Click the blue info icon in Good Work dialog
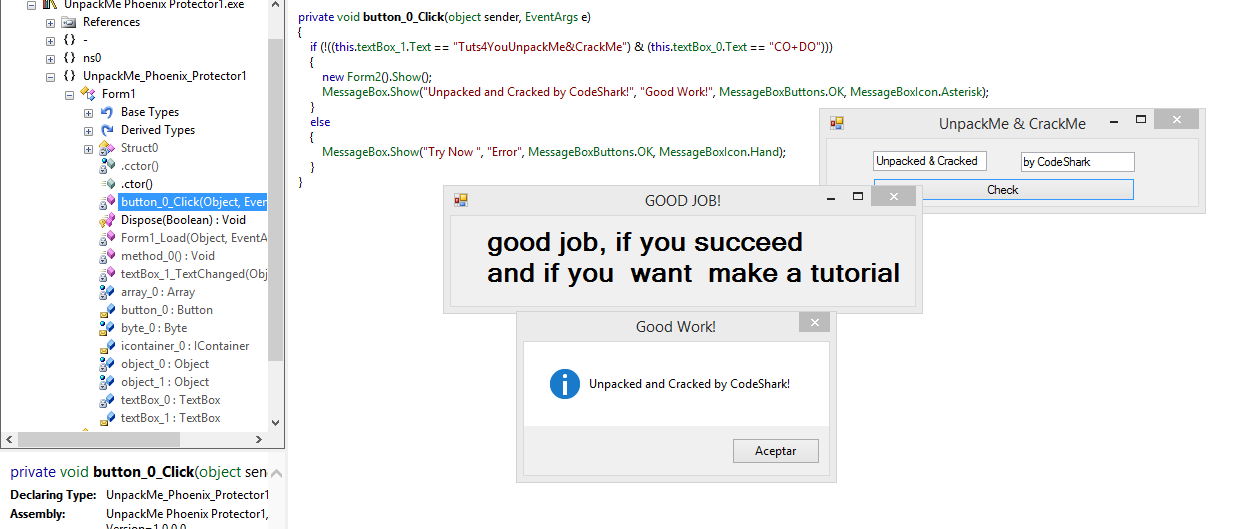Viewport: 1248px width, 529px height. click(x=565, y=384)
